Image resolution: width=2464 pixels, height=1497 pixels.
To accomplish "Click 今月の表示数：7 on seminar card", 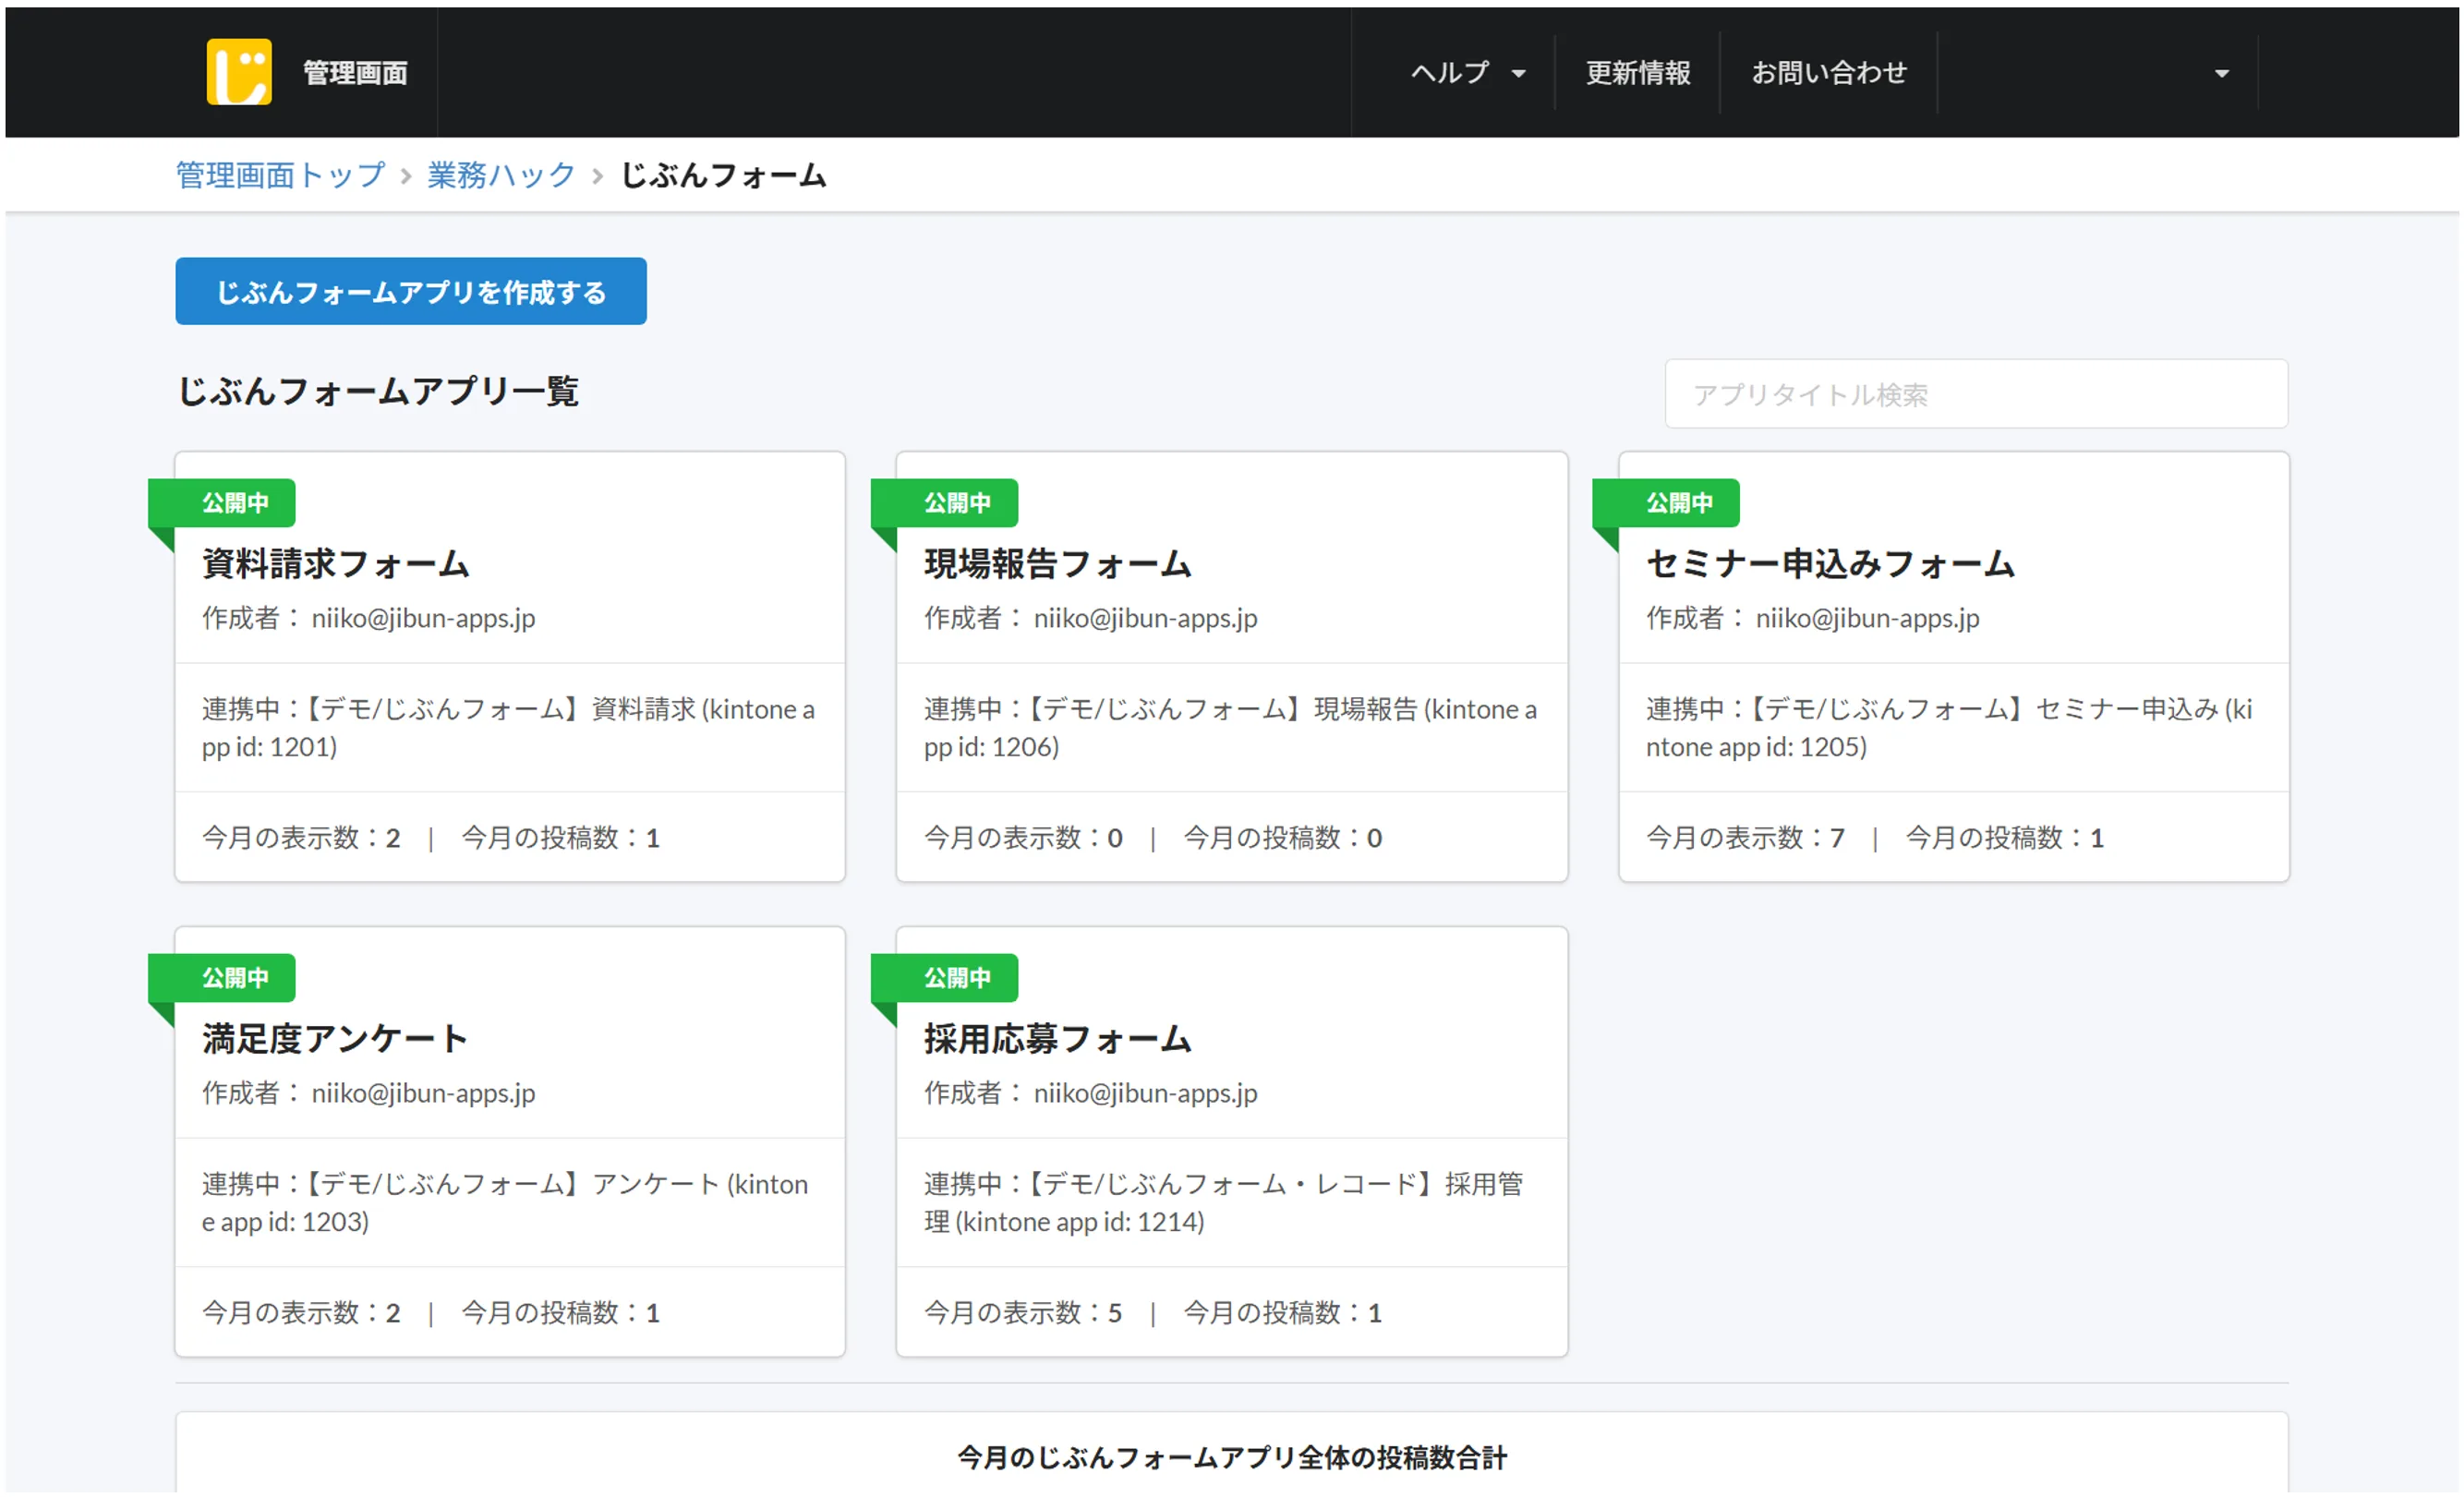I will (1745, 838).
